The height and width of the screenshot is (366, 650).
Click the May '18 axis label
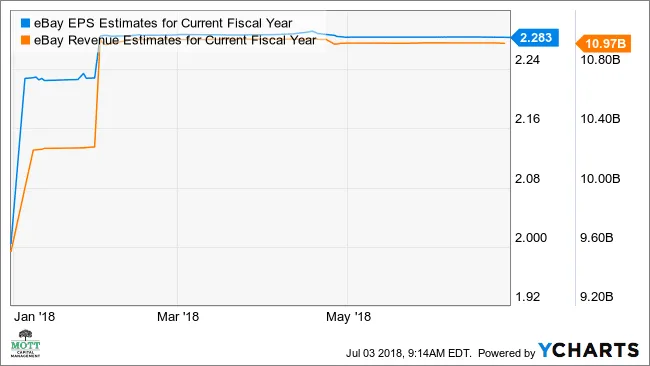click(x=348, y=317)
